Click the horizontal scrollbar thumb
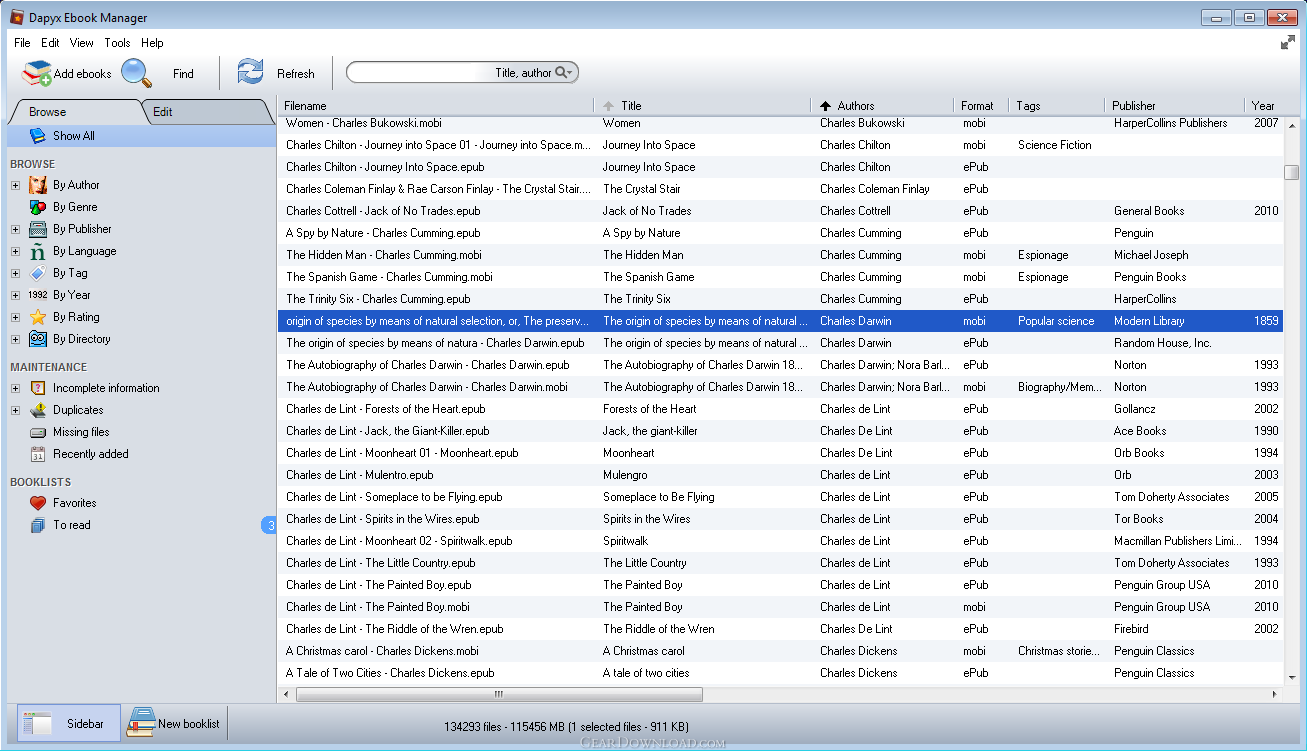 click(499, 694)
